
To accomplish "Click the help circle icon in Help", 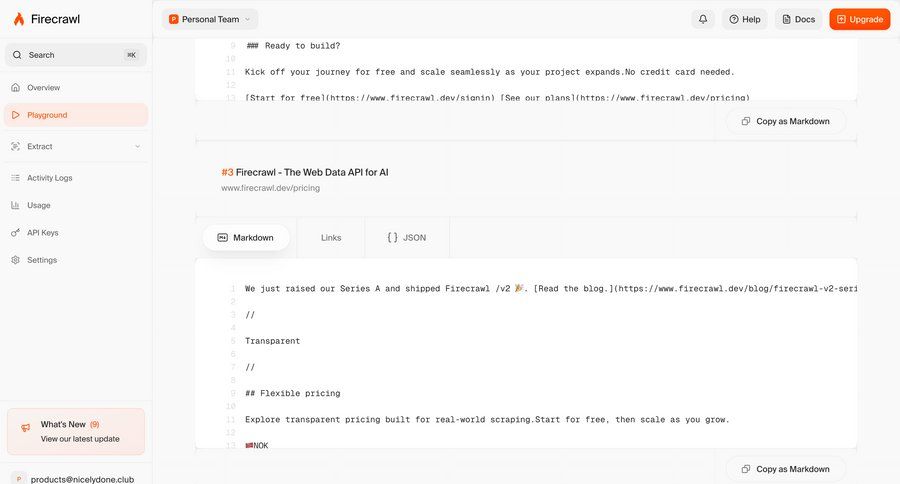I will tap(734, 19).
